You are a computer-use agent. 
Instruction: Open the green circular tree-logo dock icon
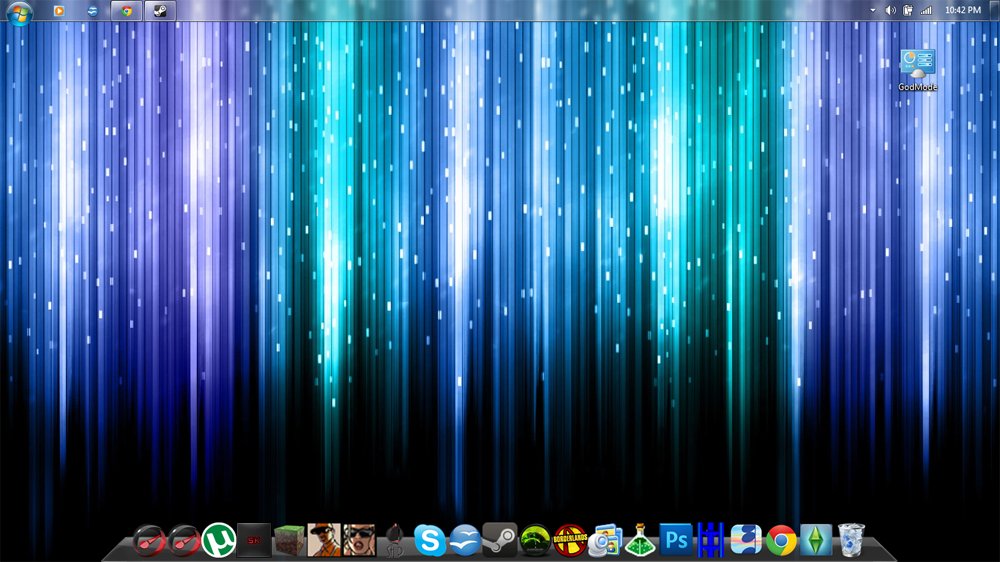(534, 540)
